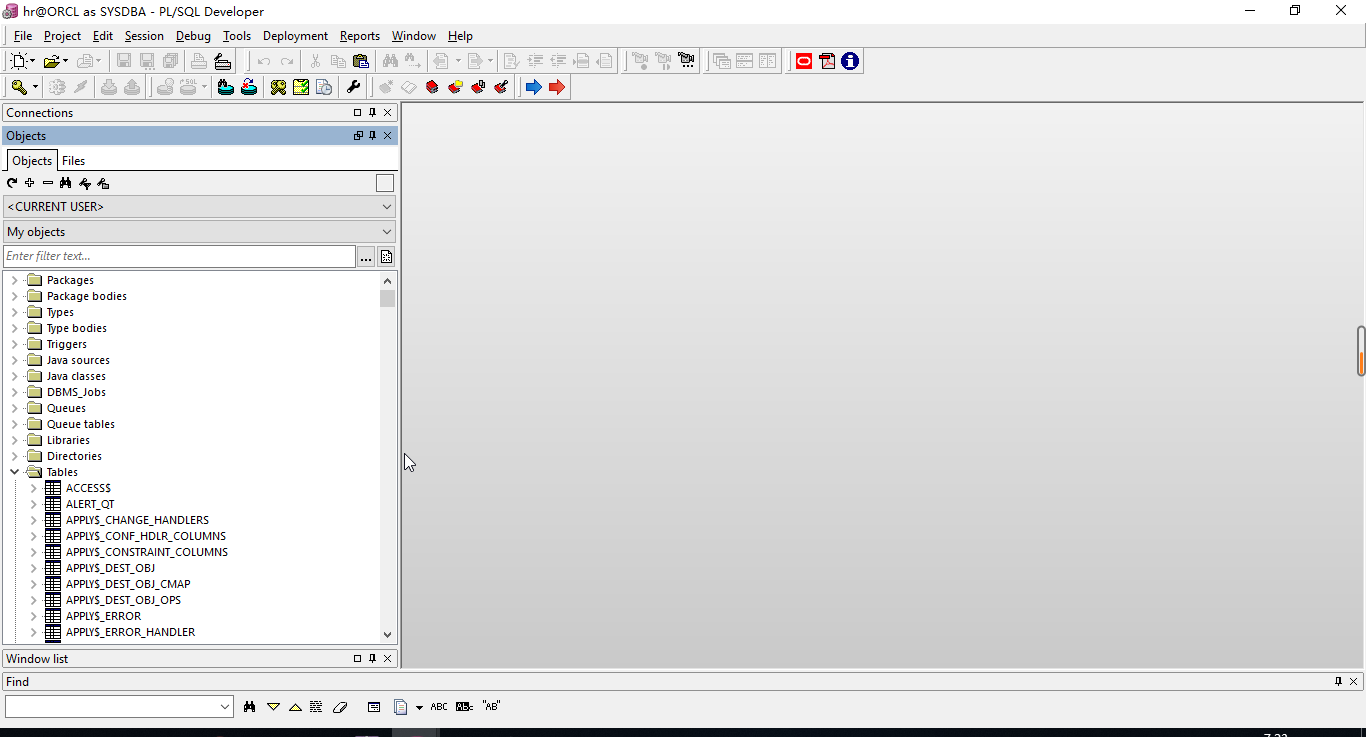Click the blue right arrow icon

point(533,87)
